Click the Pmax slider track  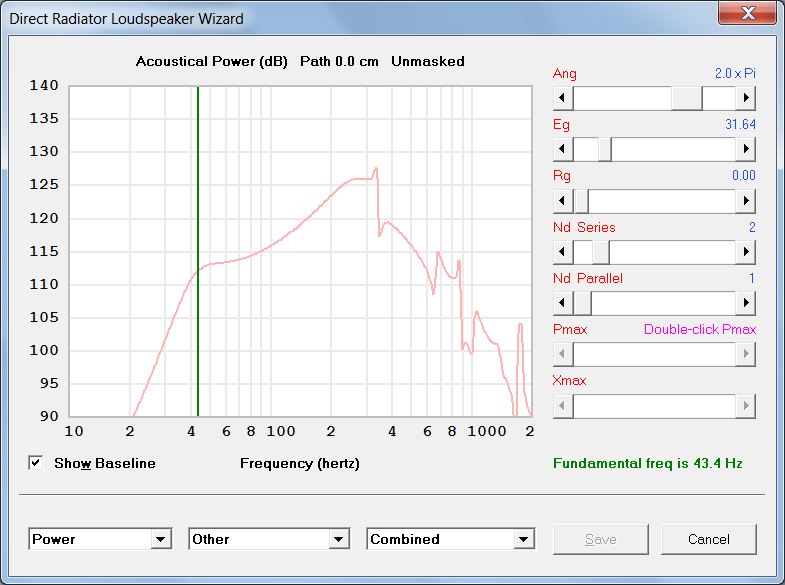click(x=654, y=354)
